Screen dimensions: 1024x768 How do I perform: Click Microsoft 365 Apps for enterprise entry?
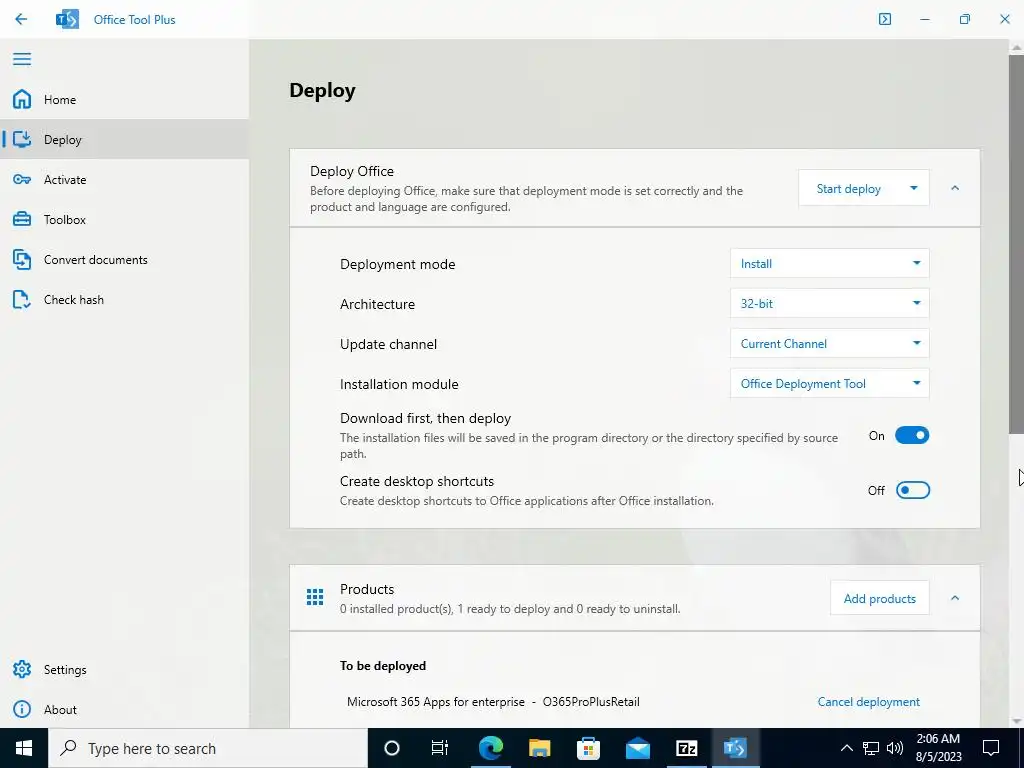point(493,701)
